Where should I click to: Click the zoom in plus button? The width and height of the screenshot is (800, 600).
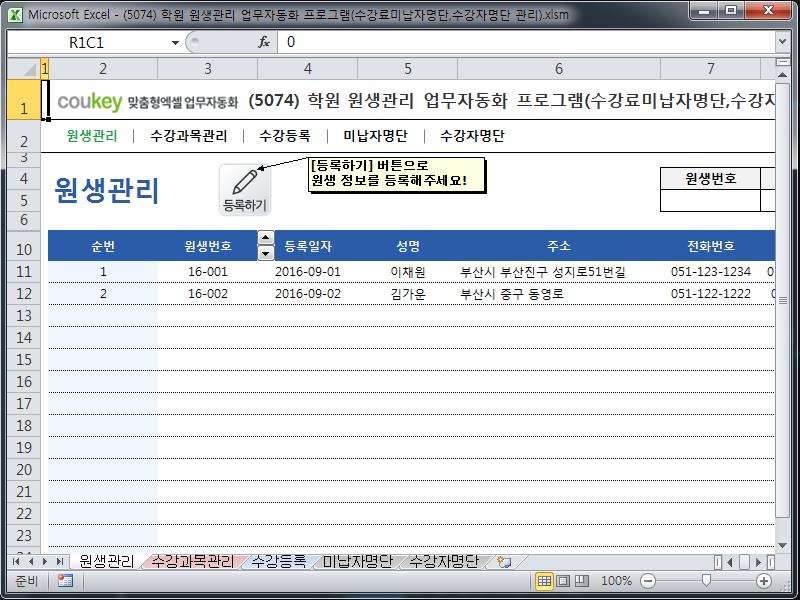click(x=764, y=581)
